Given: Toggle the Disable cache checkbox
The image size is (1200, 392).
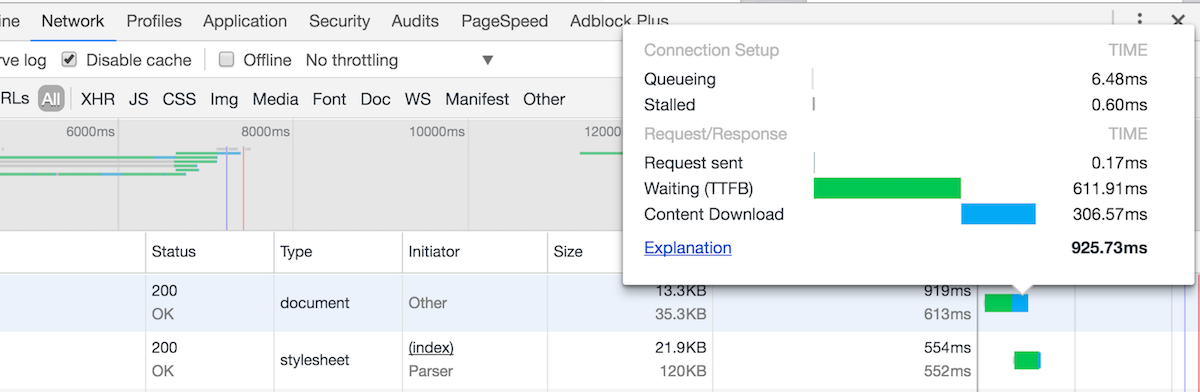Looking at the screenshot, I should tap(69, 60).
